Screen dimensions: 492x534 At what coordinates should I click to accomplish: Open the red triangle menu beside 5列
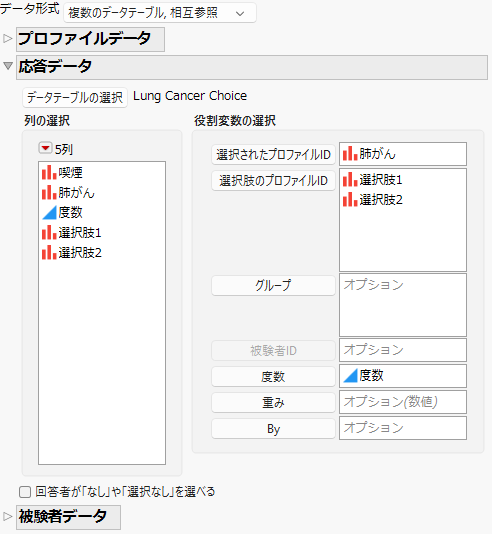coord(45,148)
